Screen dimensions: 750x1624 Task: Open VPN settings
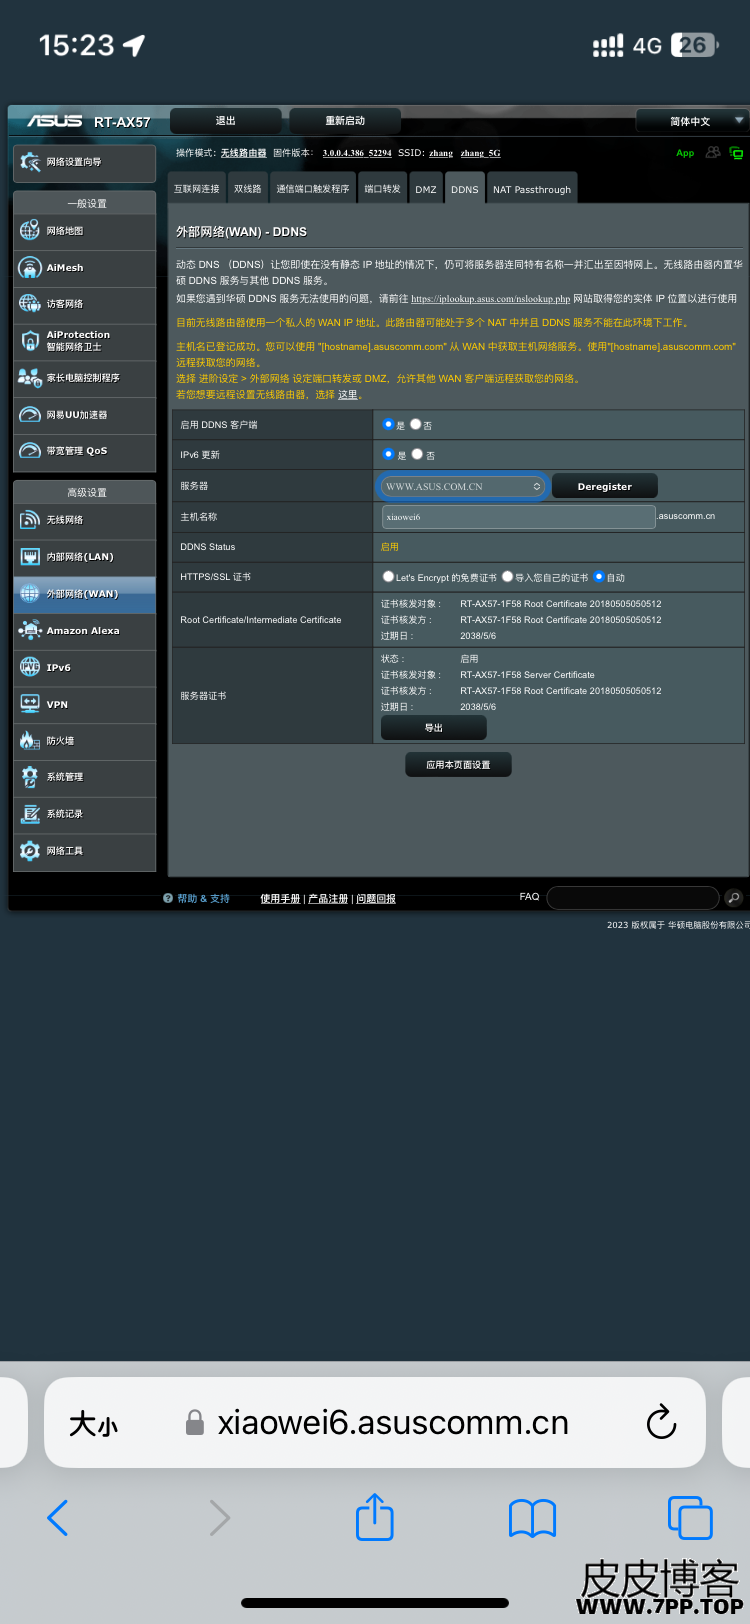click(x=85, y=705)
